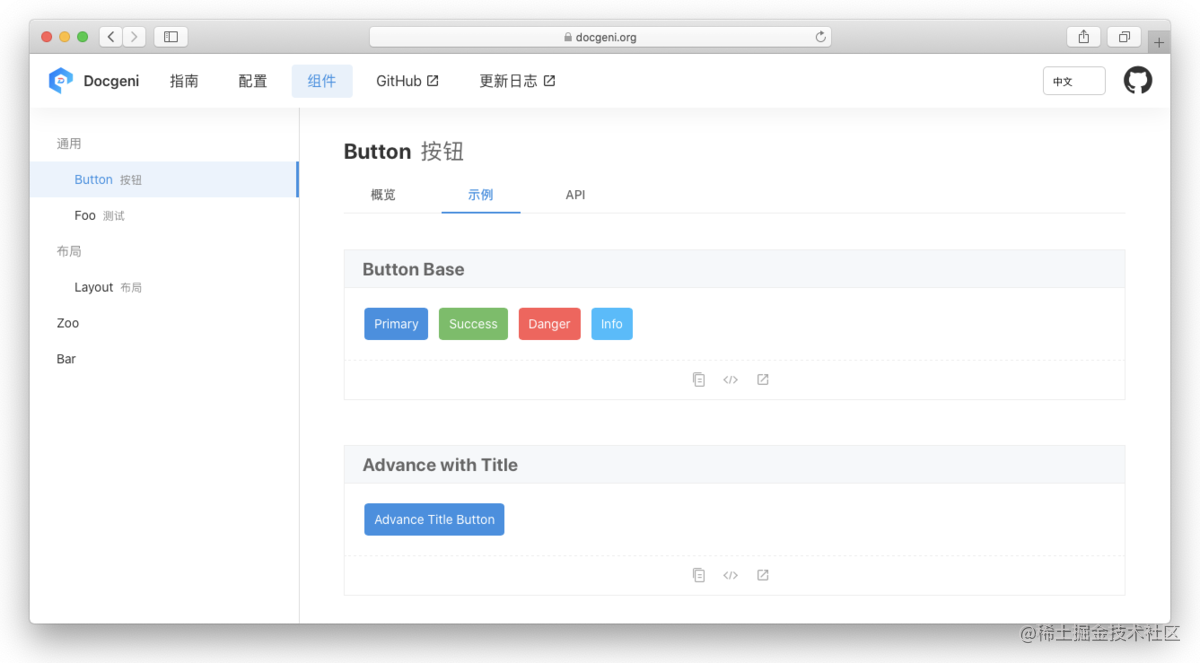Open the 中文 language dropdown
1200x663 pixels.
pyautogui.click(x=1074, y=81)
